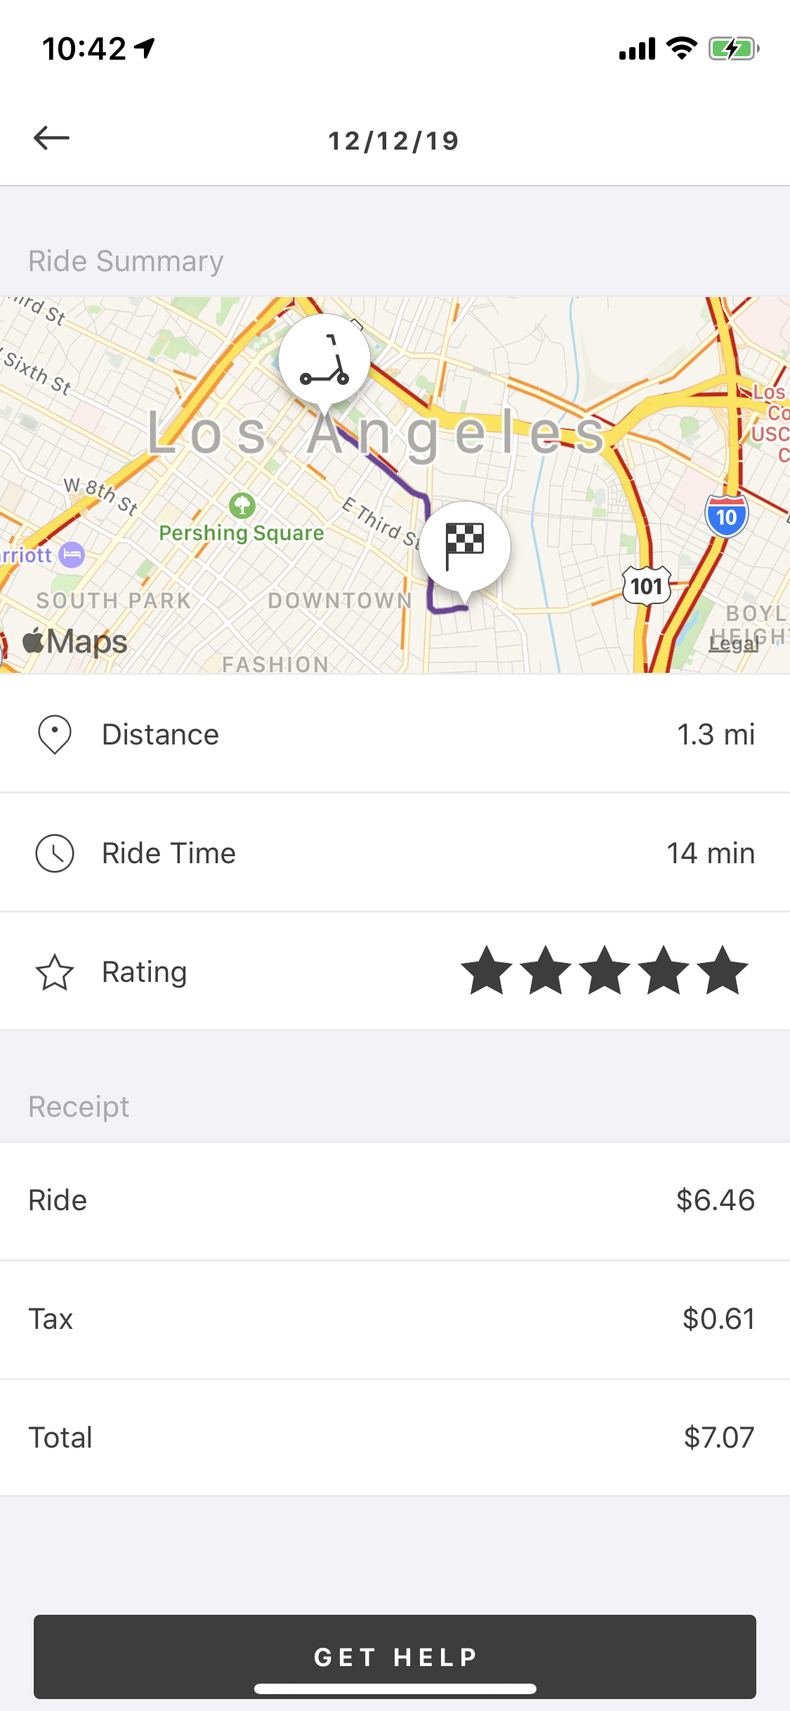Tap the US 101 highway shield
This screenshot has height=1711, width=790.
tap(647, 585)
